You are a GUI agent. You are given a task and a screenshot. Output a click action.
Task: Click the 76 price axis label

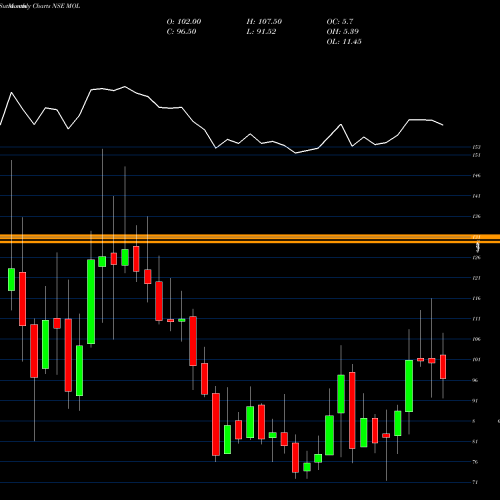tap(476, 462)
